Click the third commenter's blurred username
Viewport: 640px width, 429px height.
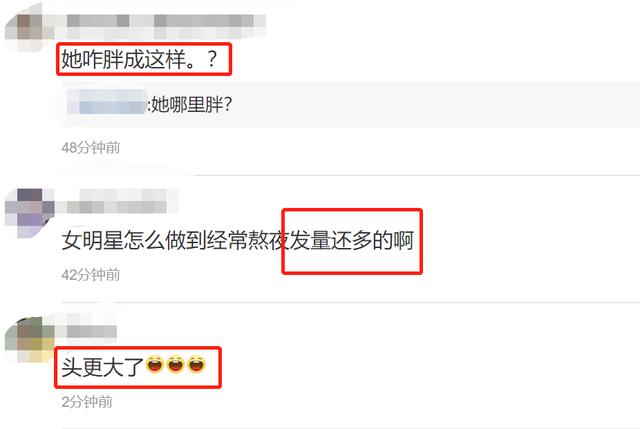91,331
